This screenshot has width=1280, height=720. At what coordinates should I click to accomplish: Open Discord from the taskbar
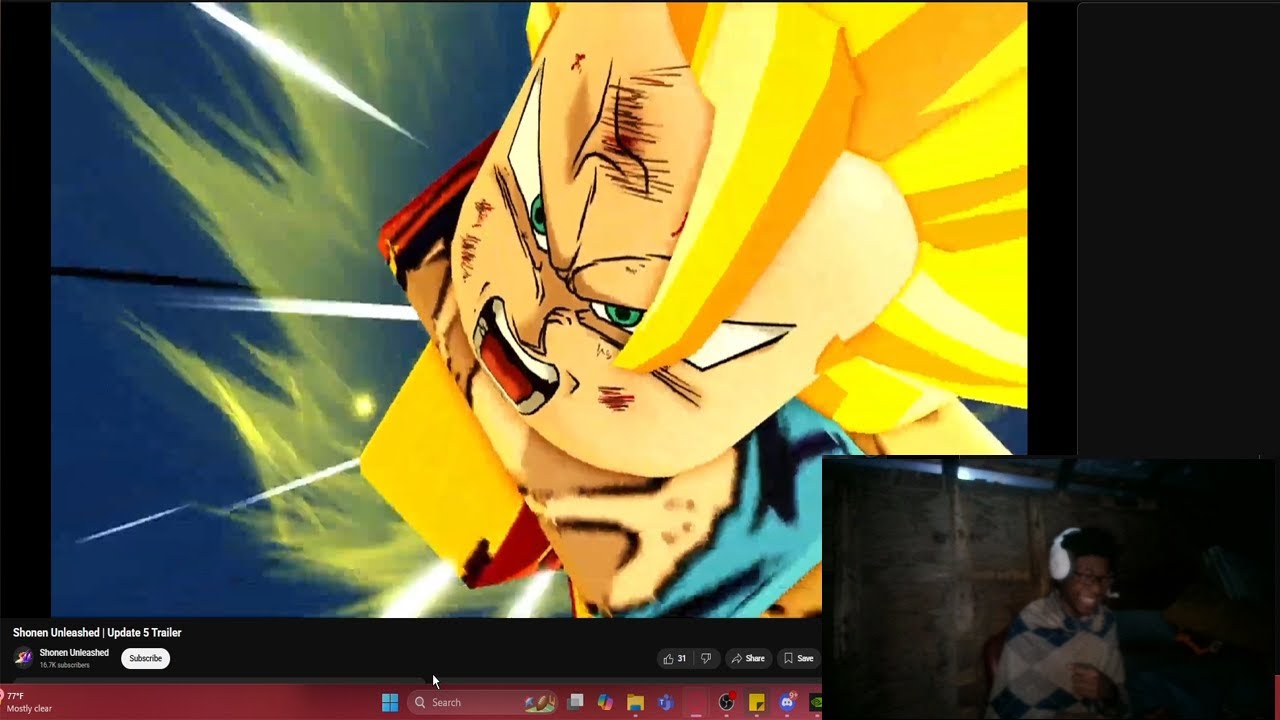pos(787,702)
